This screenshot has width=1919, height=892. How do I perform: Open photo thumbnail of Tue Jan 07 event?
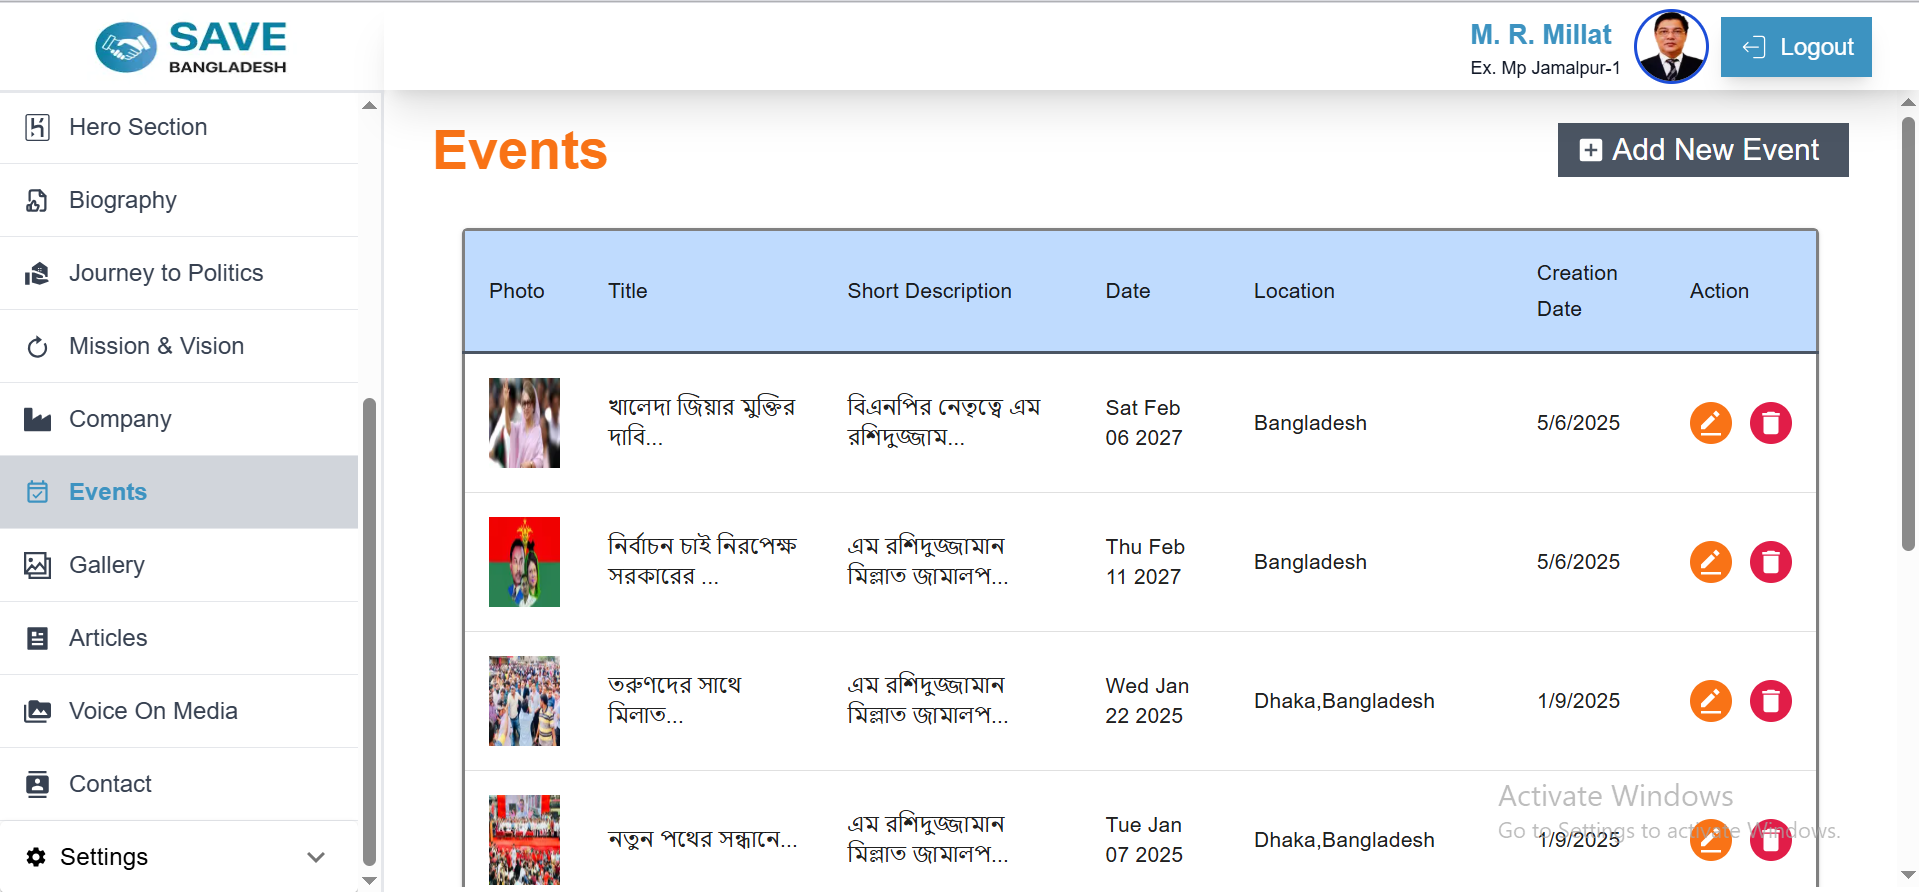(x=524, y=840)
